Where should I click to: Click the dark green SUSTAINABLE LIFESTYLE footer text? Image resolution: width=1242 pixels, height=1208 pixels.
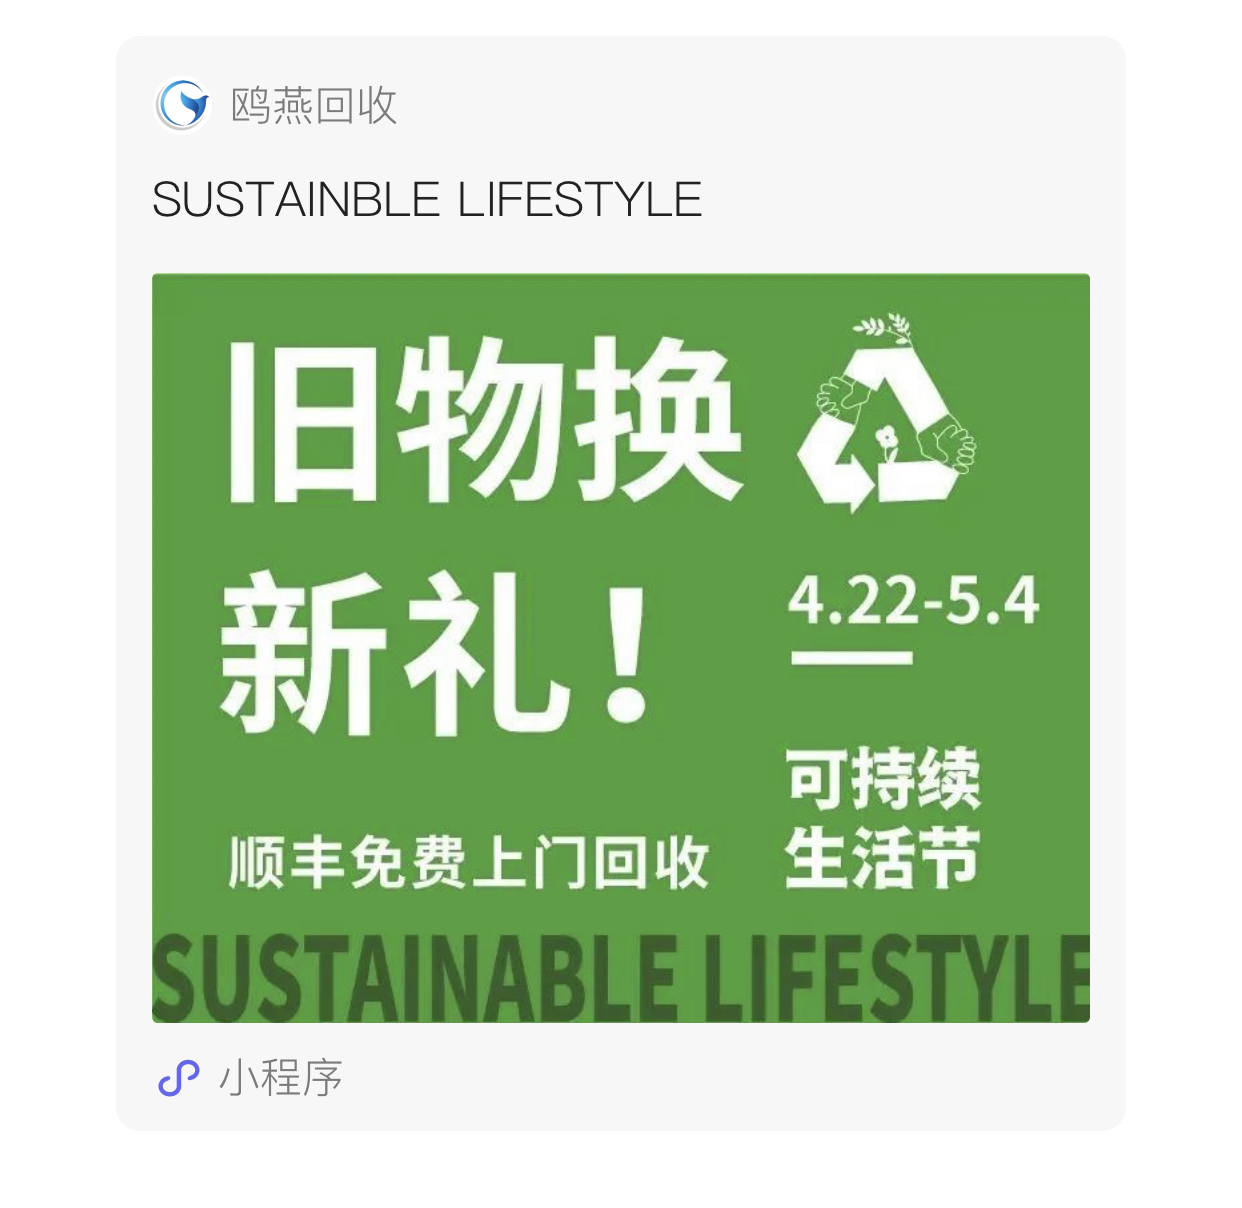(621, 977)
